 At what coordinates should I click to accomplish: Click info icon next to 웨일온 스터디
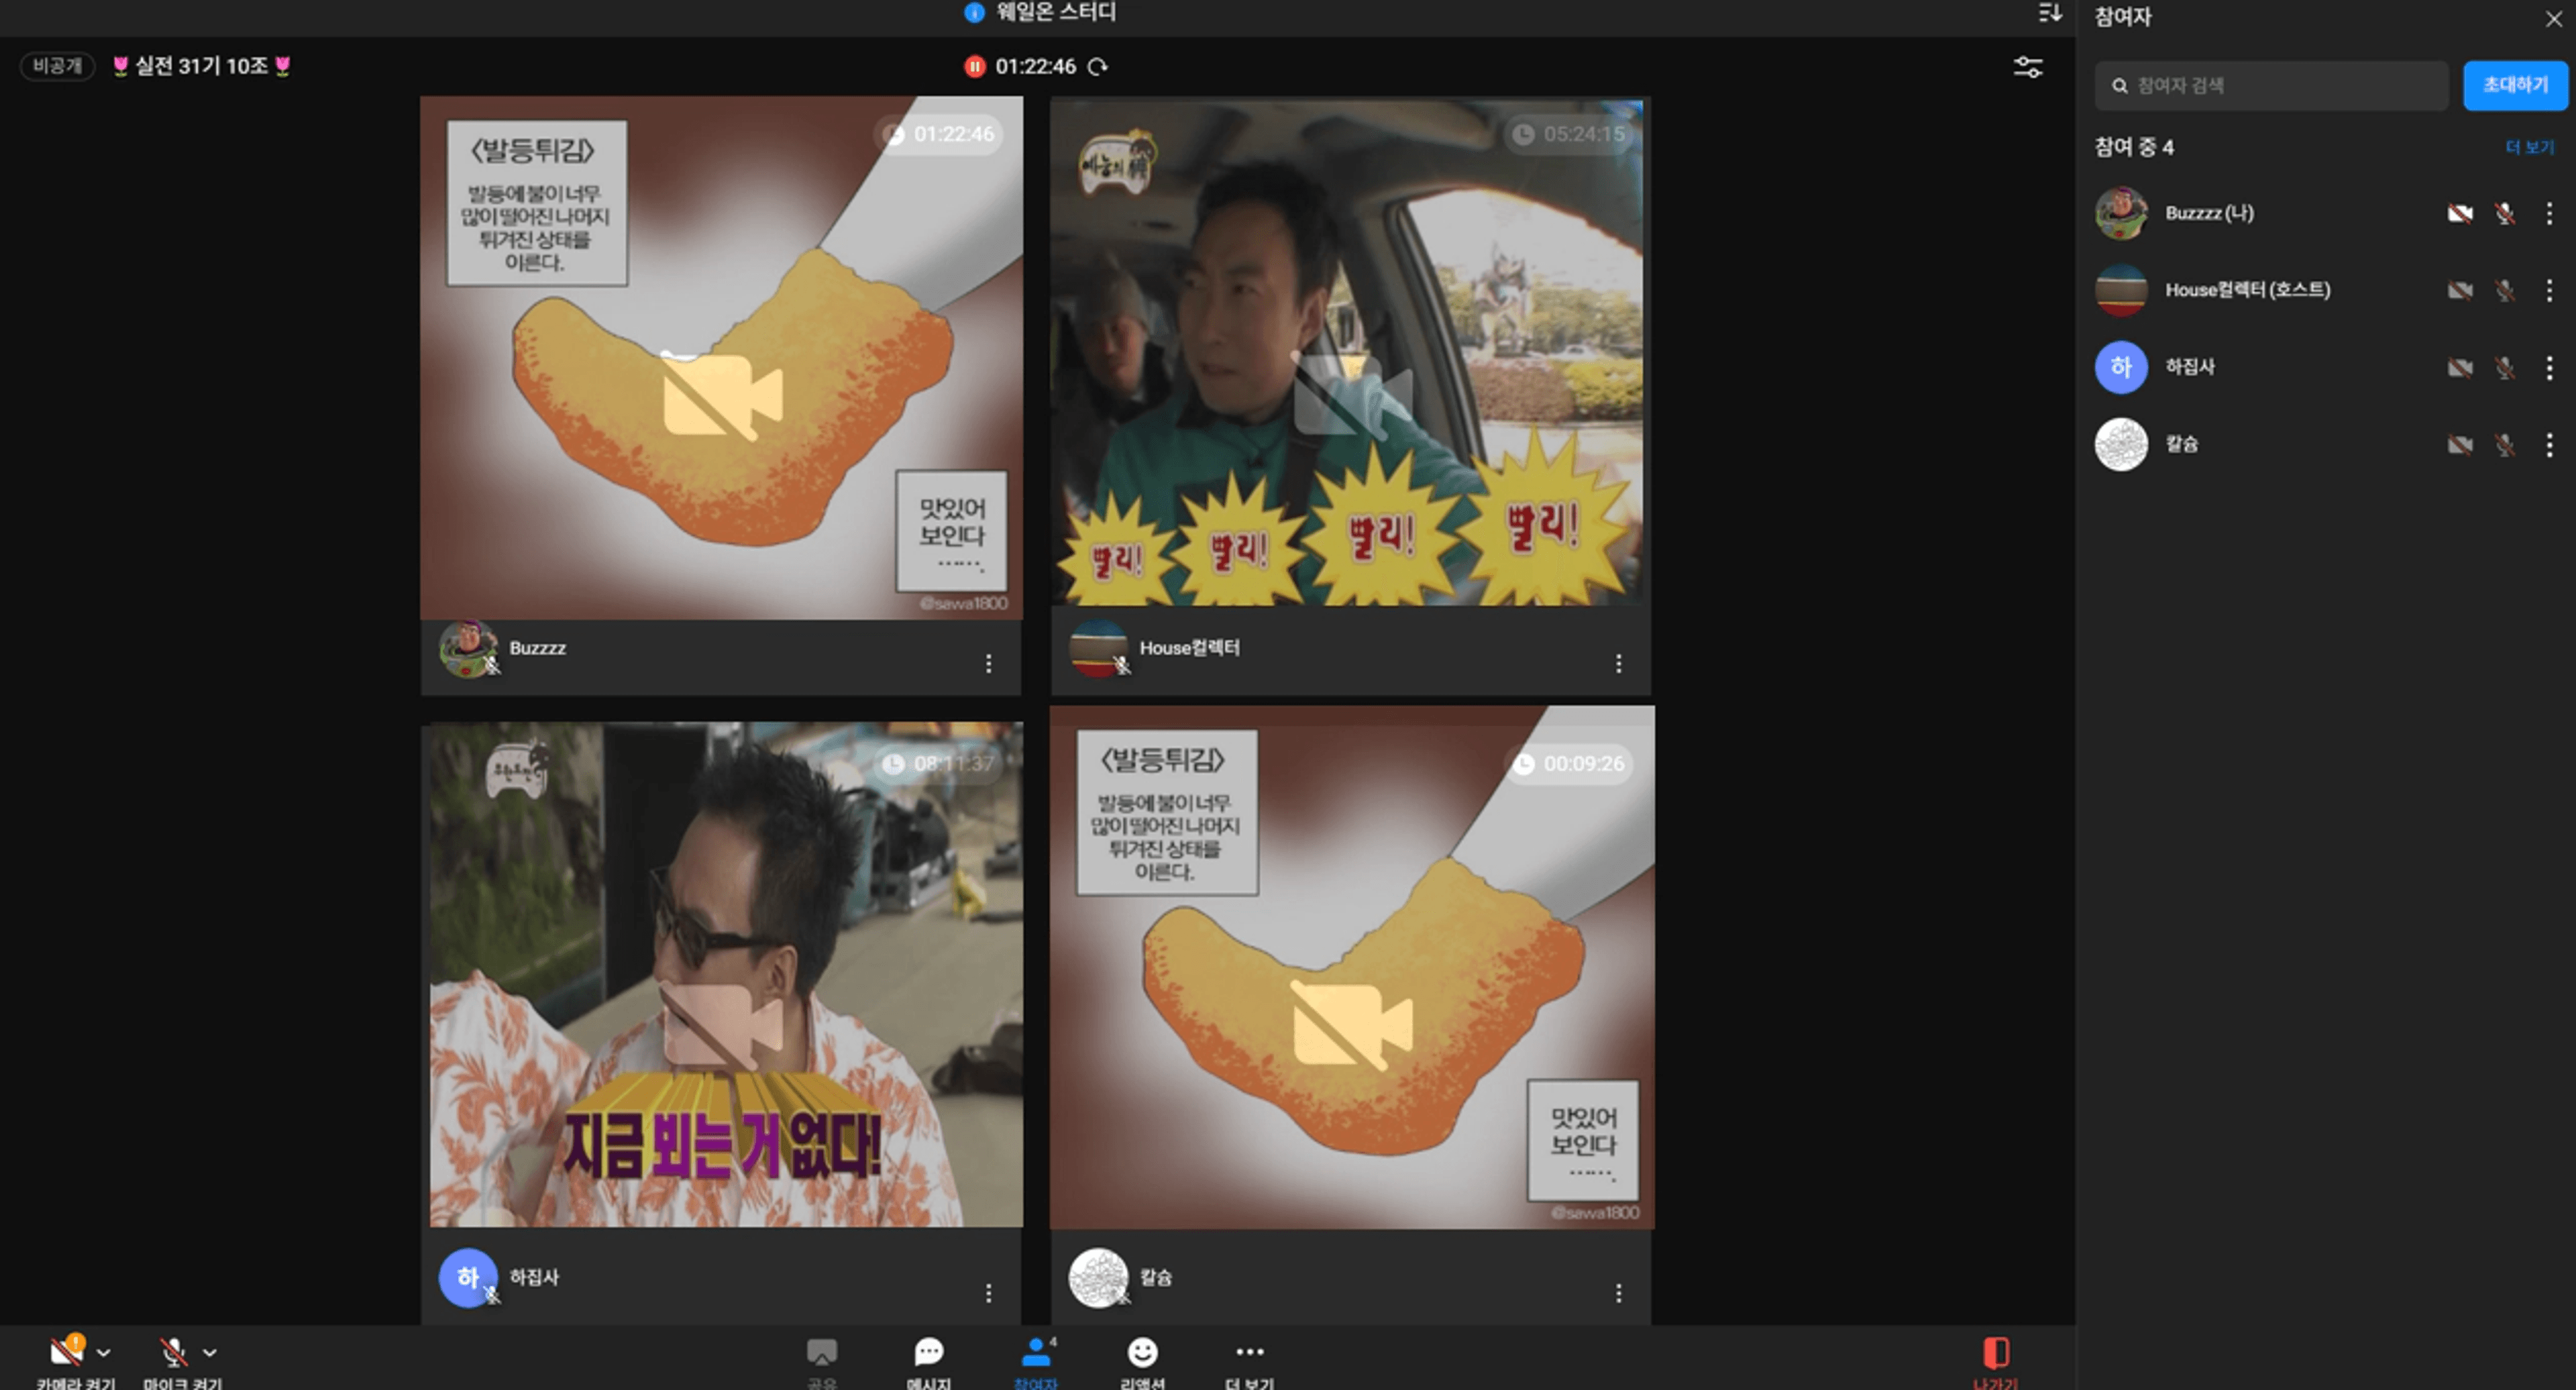(974, 13)
